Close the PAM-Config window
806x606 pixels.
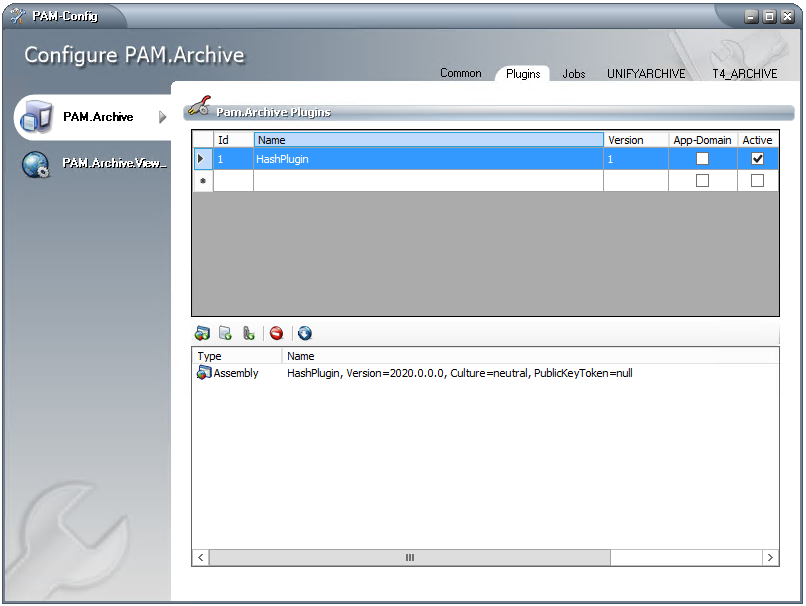787,16
